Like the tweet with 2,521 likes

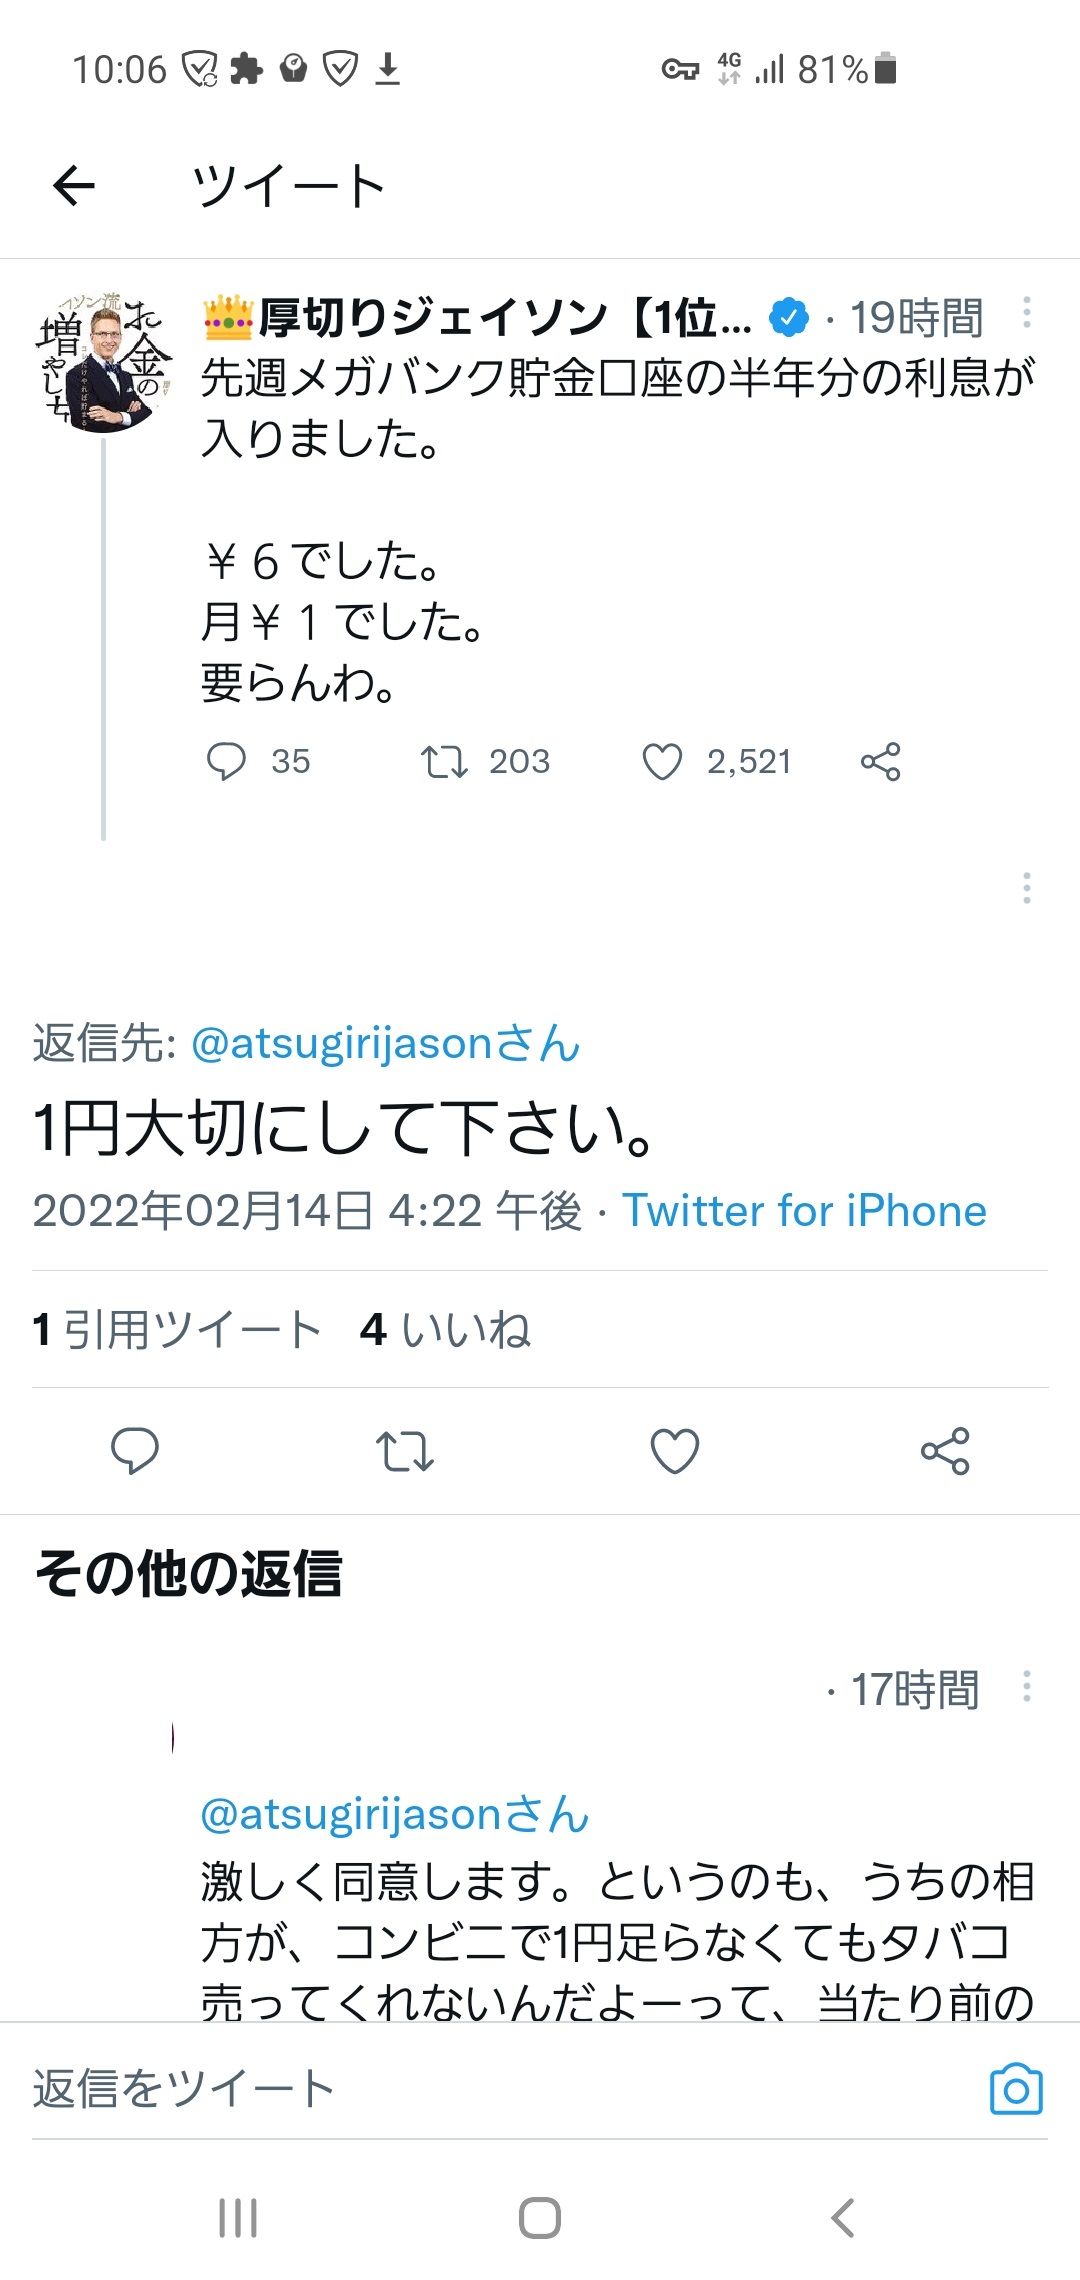pos(662,761)
